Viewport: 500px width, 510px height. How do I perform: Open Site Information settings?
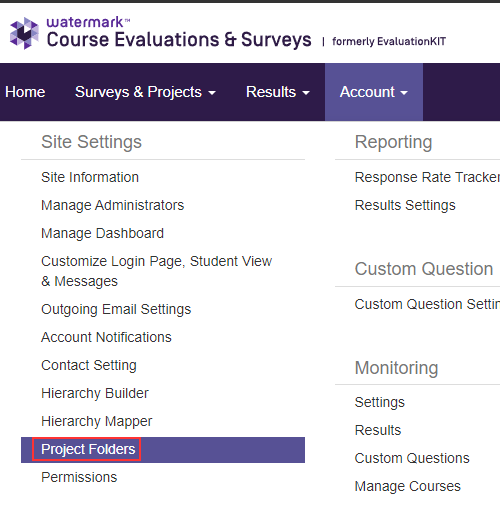pos(90,177)
